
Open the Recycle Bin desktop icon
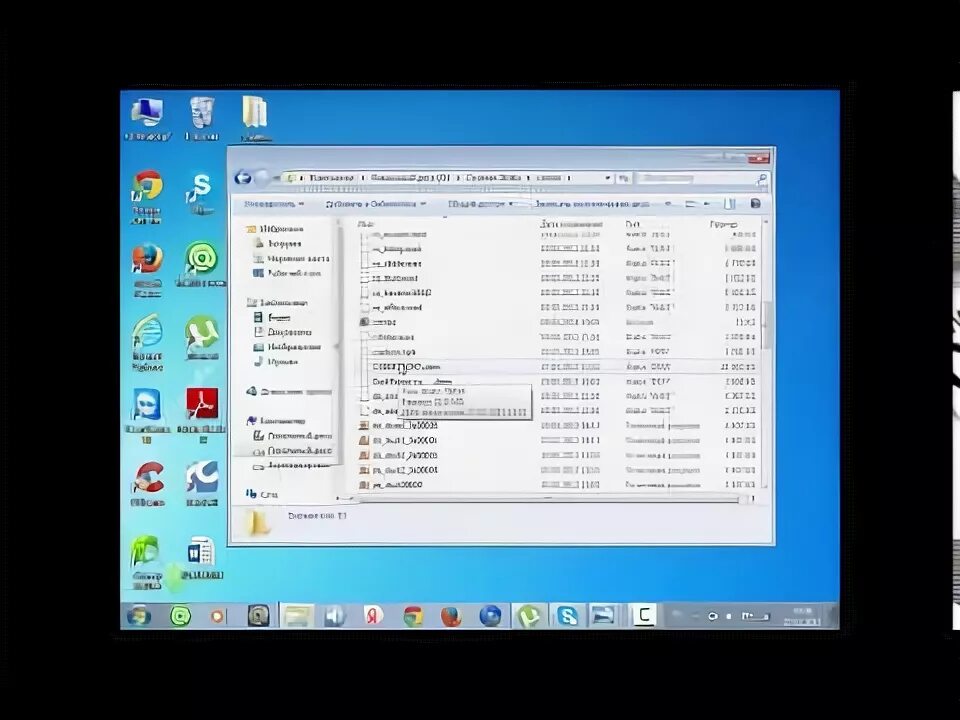[202, 118]
